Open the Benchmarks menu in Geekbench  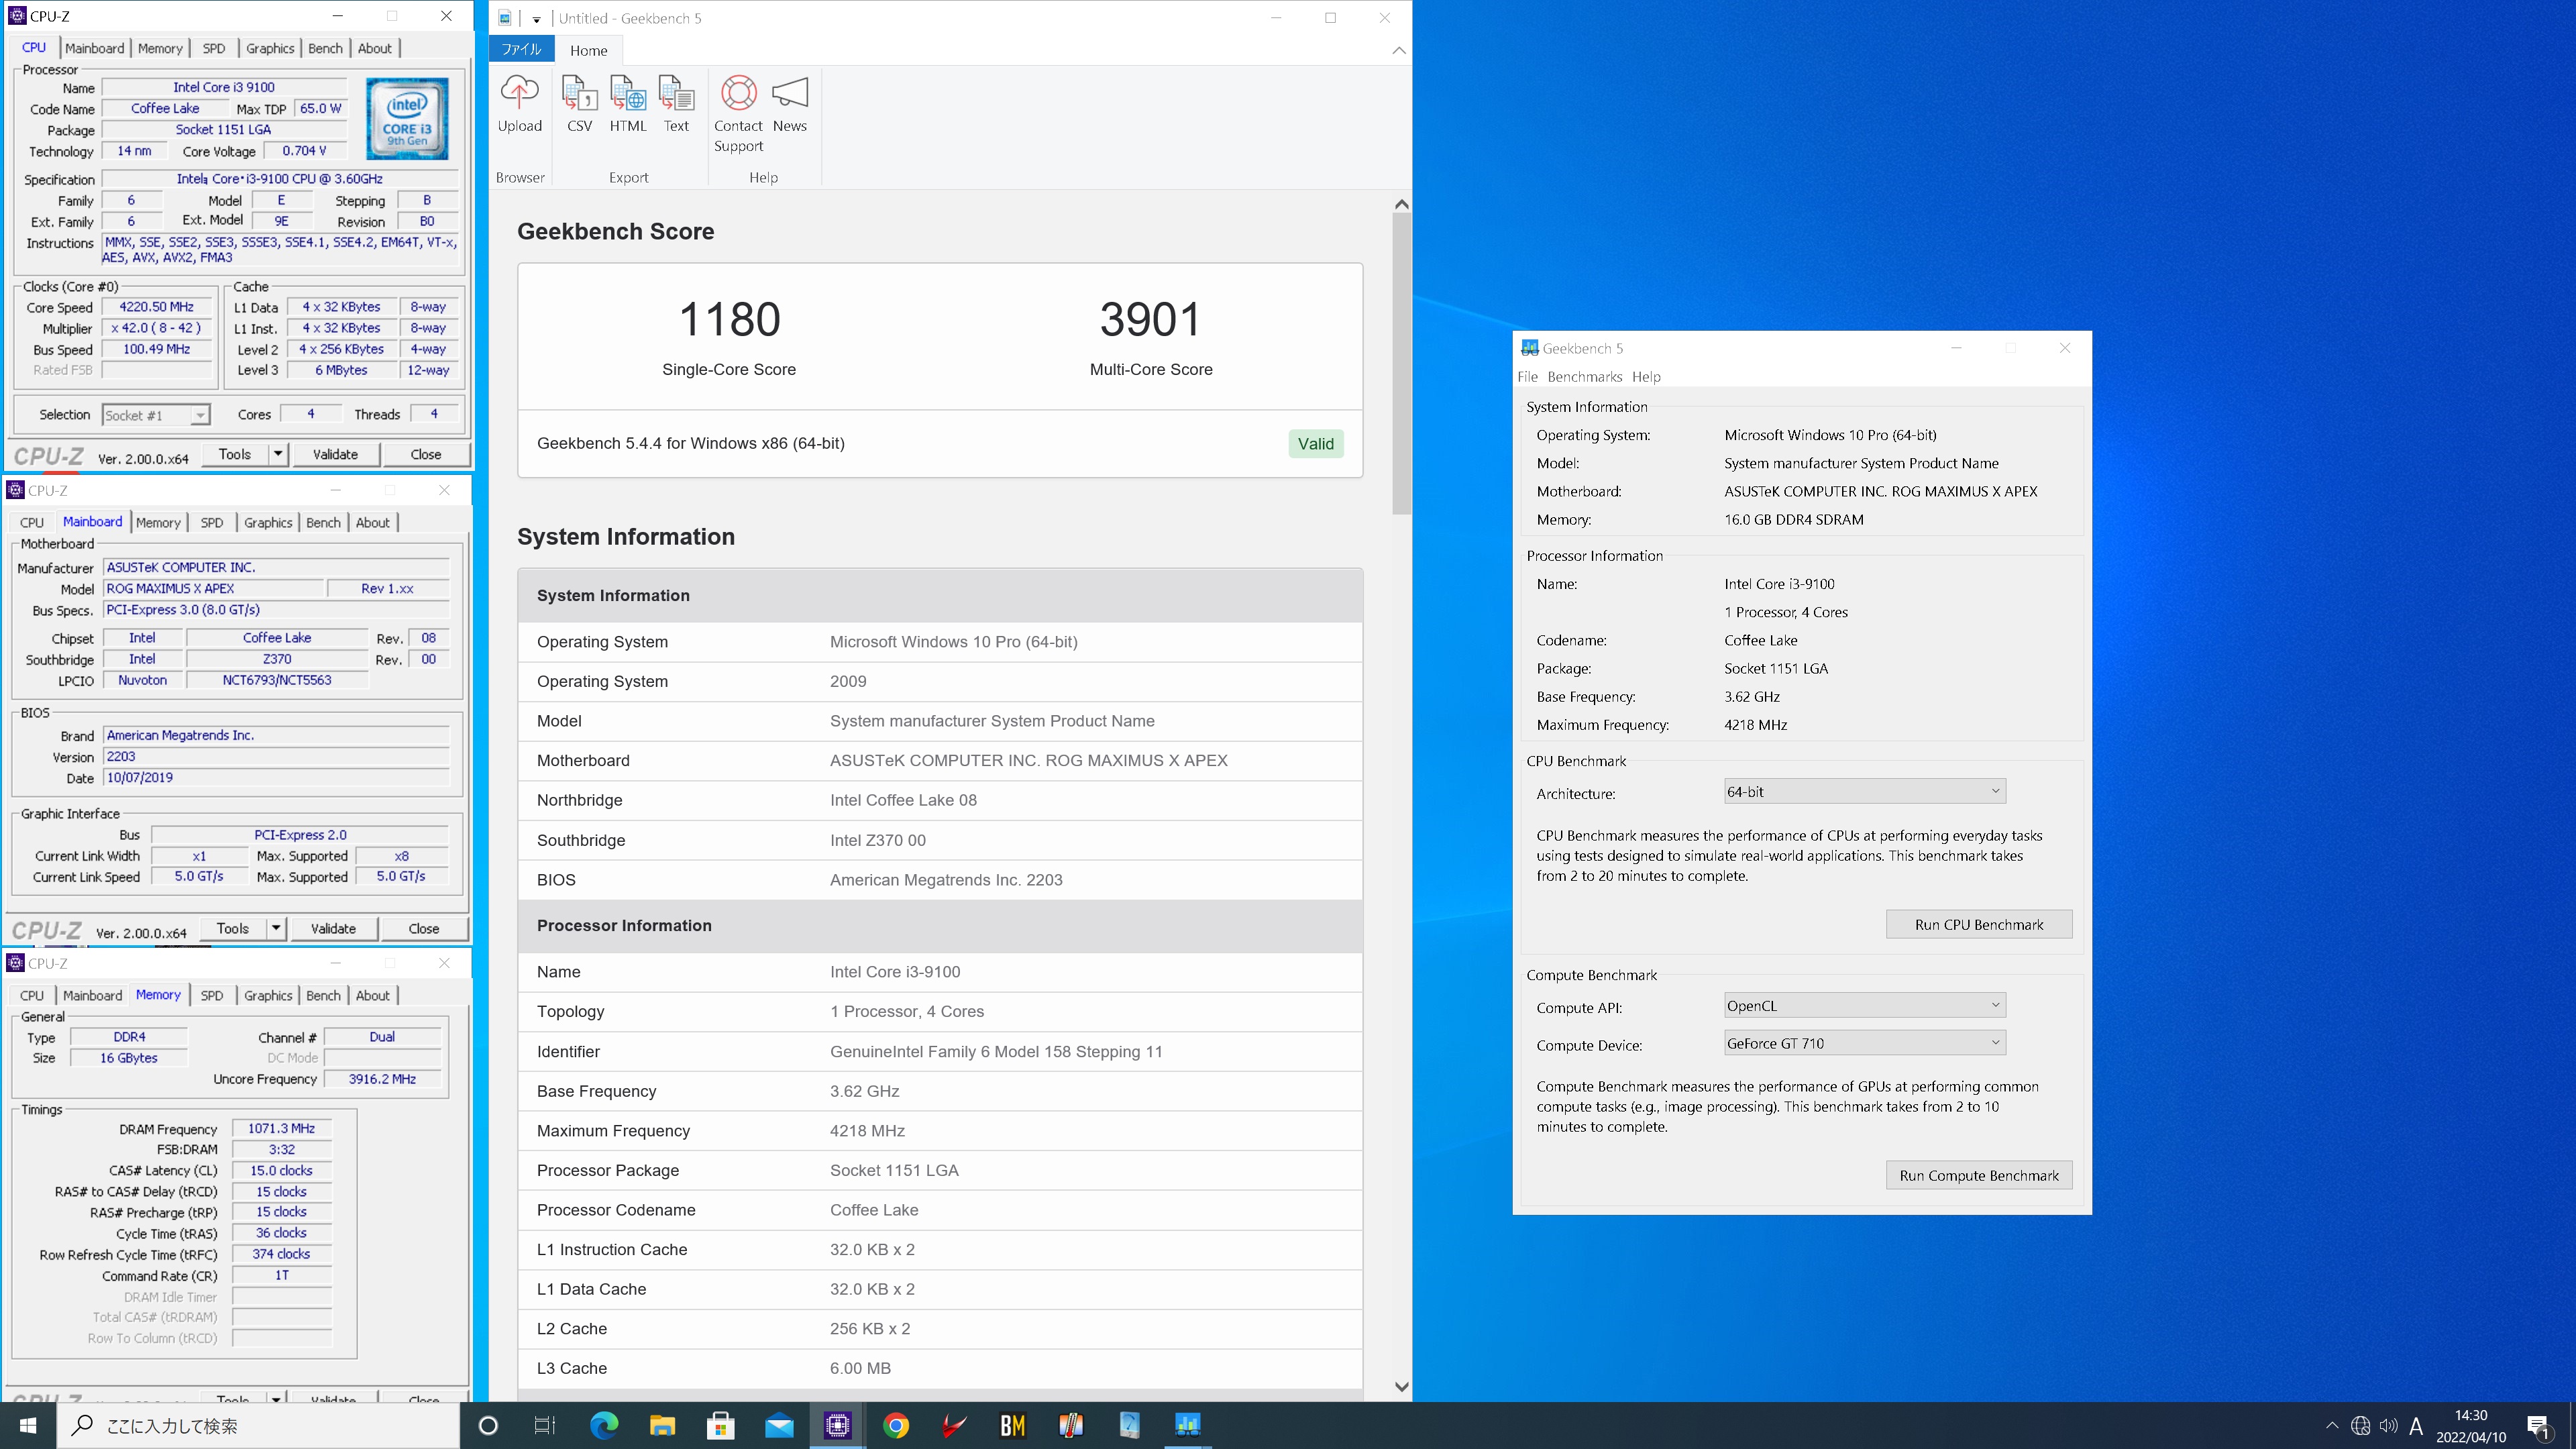click(1584, 376)
